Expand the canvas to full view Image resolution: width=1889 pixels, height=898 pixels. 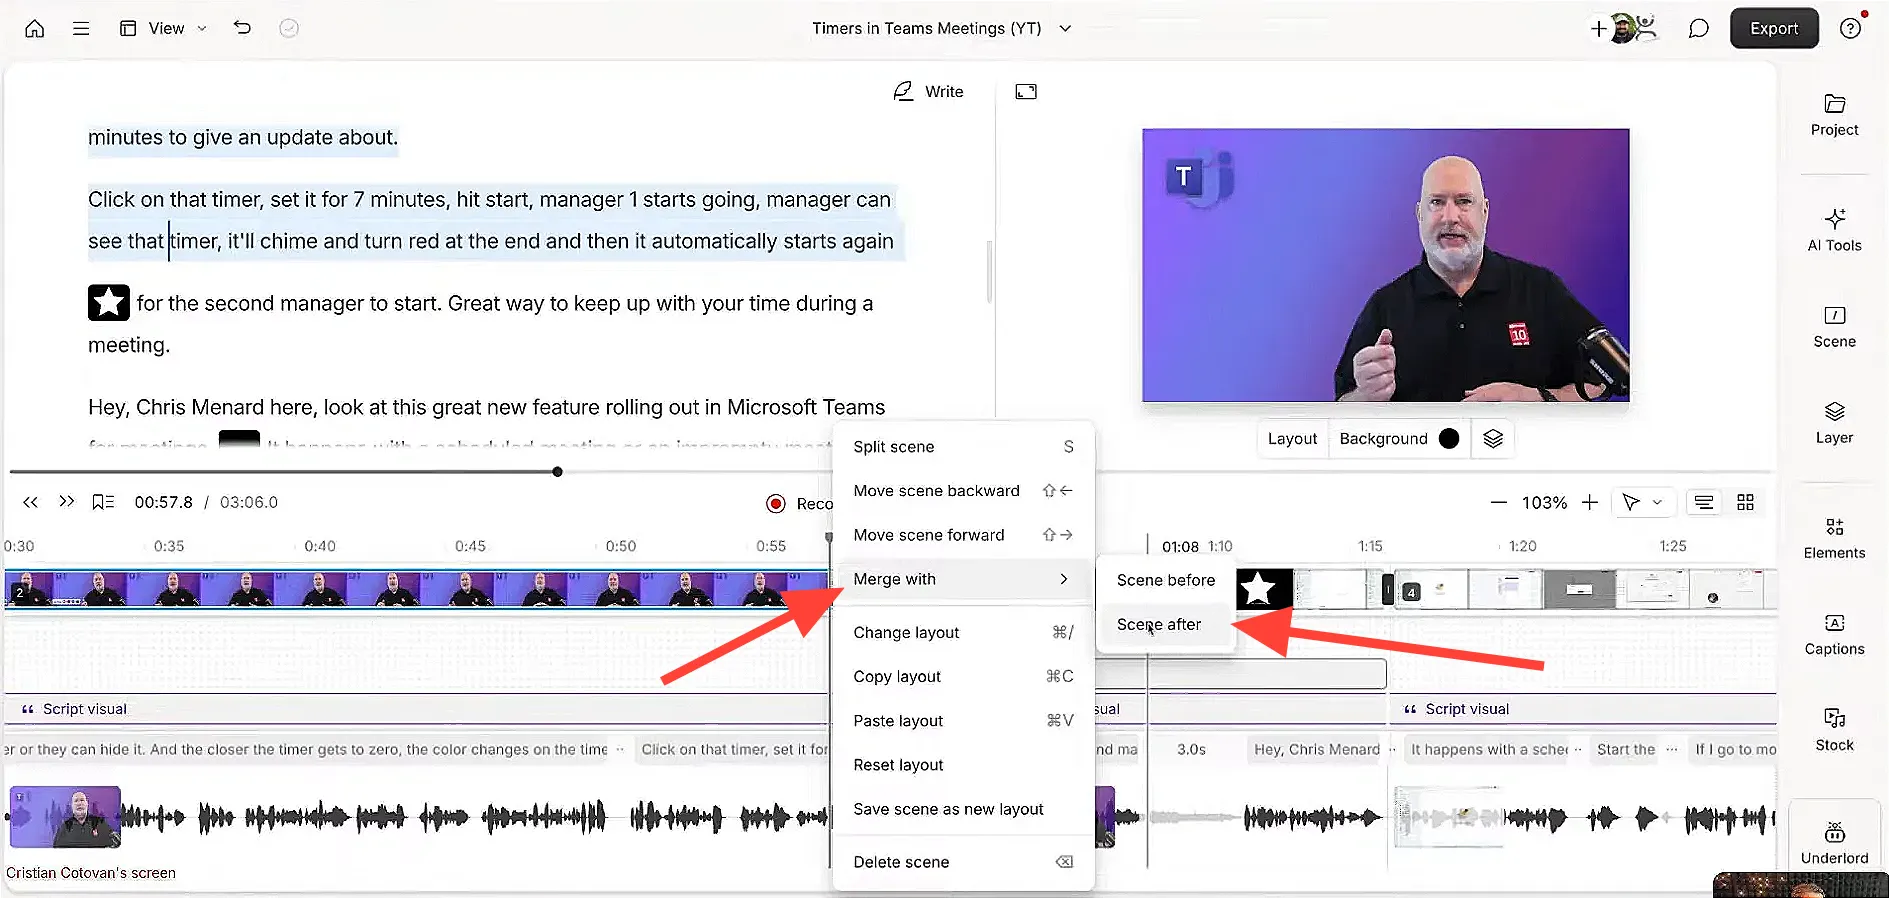[1026, 92]
